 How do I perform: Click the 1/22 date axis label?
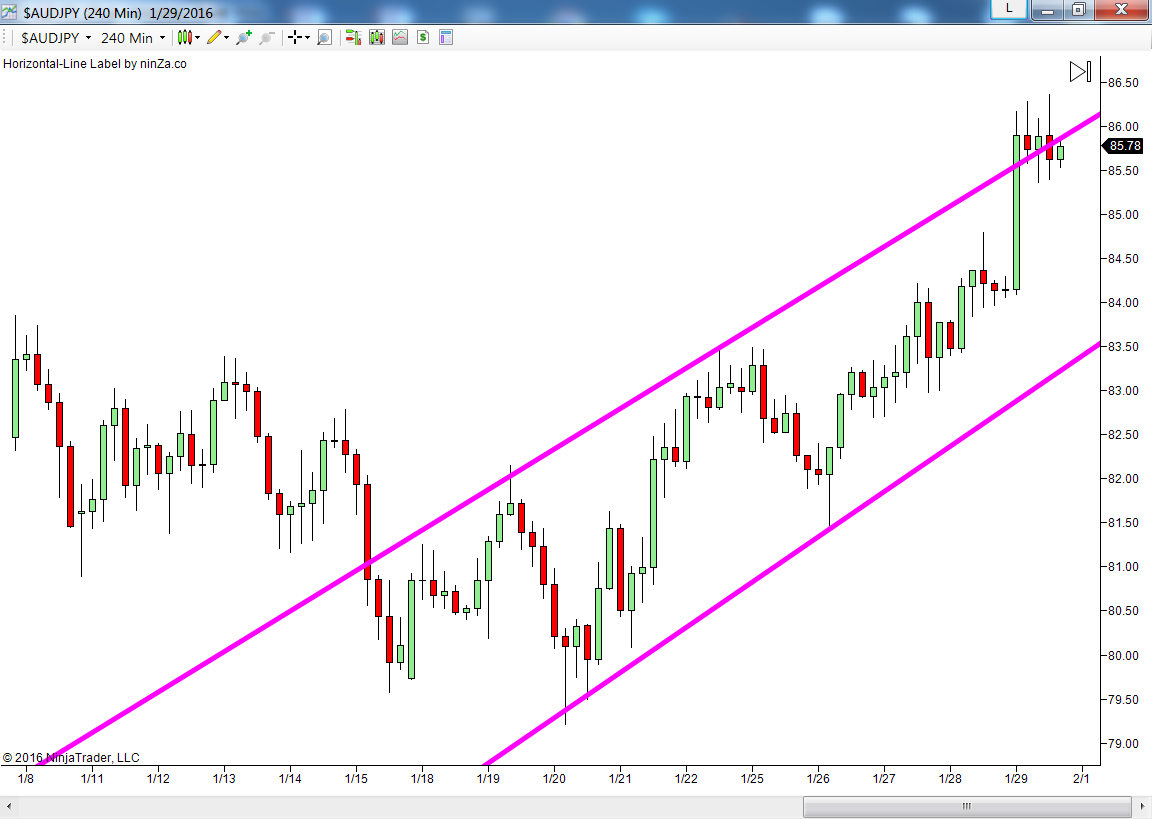[686, 778]
